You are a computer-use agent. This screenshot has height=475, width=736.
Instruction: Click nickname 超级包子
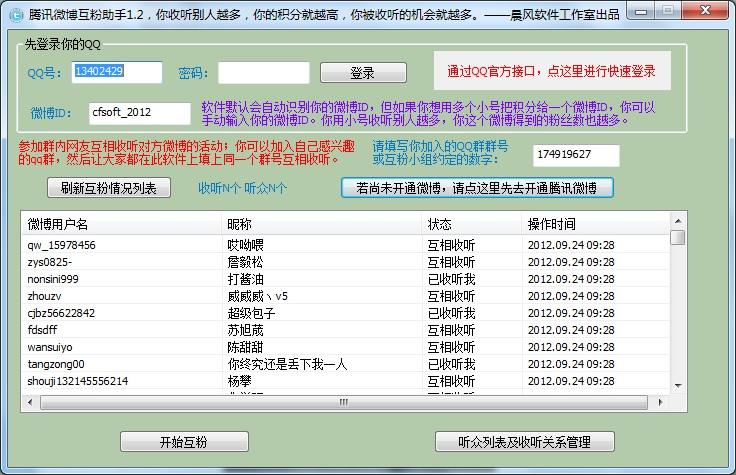(x=251, y=313)
